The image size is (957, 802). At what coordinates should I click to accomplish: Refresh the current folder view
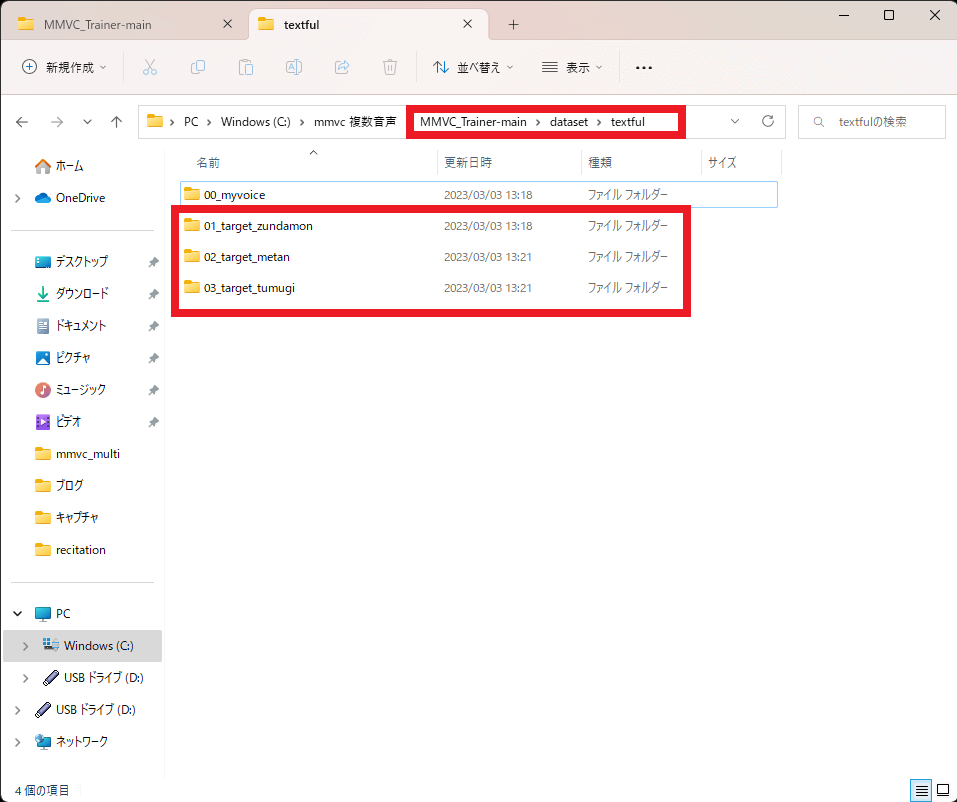coord(768,121)
